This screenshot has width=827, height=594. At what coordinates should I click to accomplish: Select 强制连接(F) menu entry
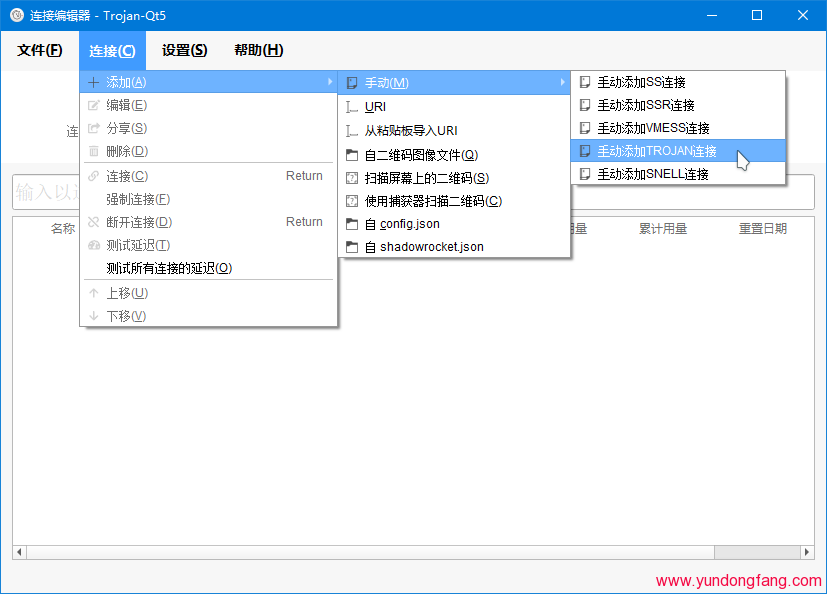(208, 199)
